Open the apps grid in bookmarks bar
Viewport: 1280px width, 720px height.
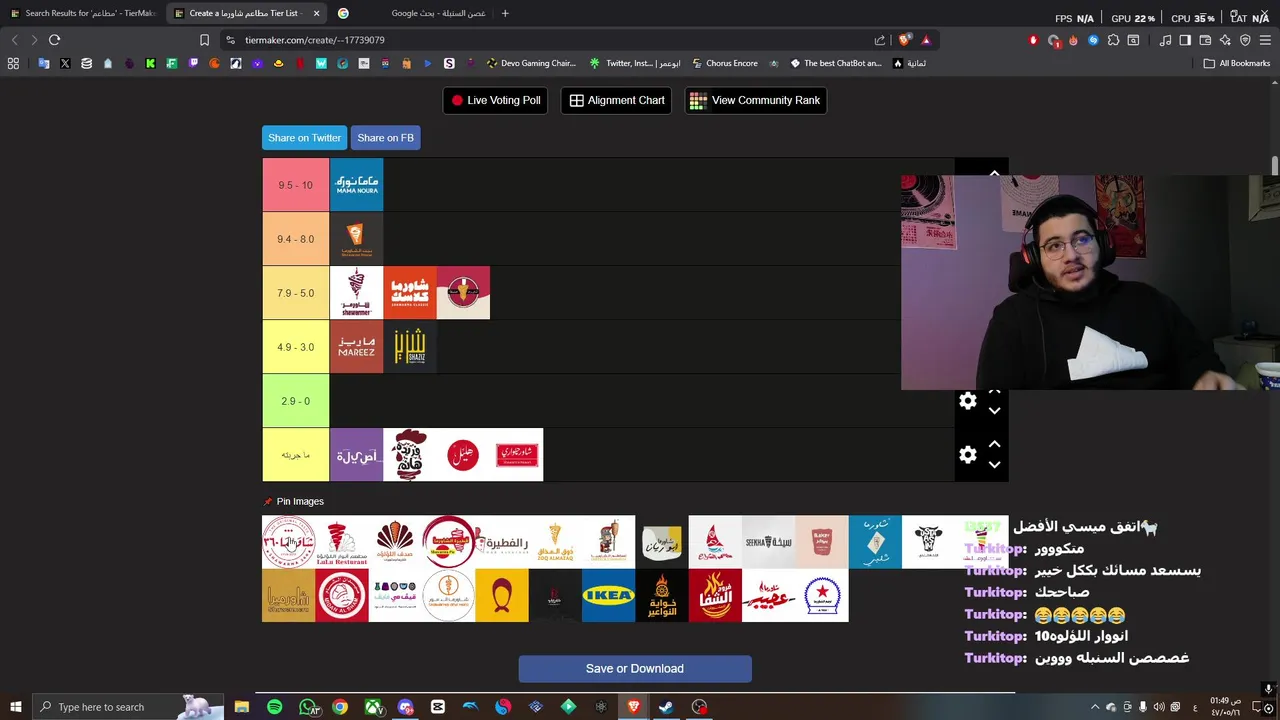click(13, 63)
